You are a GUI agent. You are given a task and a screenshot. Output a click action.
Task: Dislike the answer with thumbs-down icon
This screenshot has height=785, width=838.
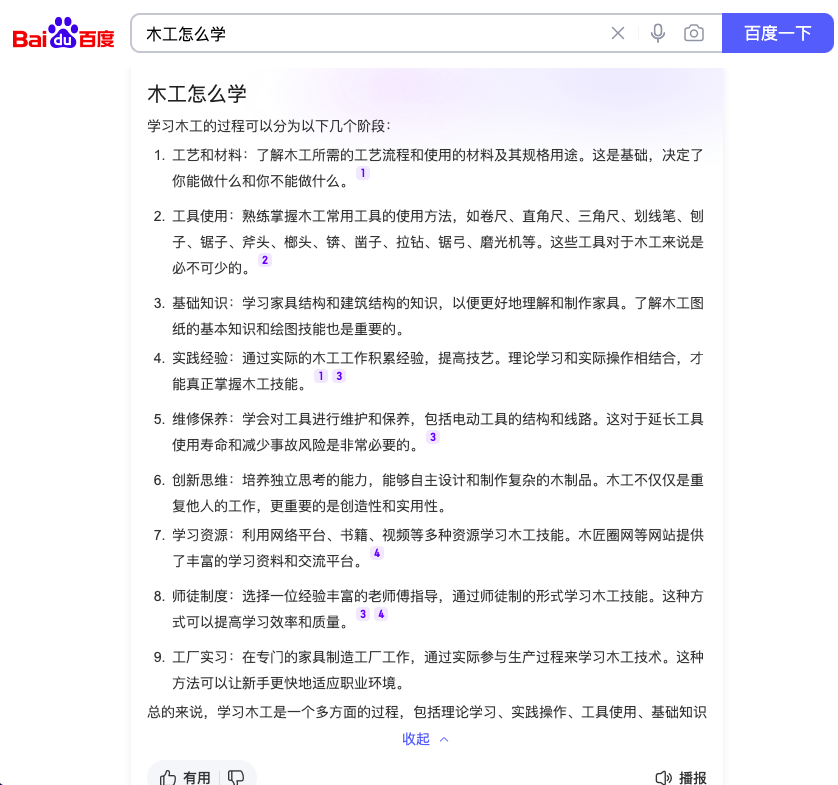click(236, 778)
